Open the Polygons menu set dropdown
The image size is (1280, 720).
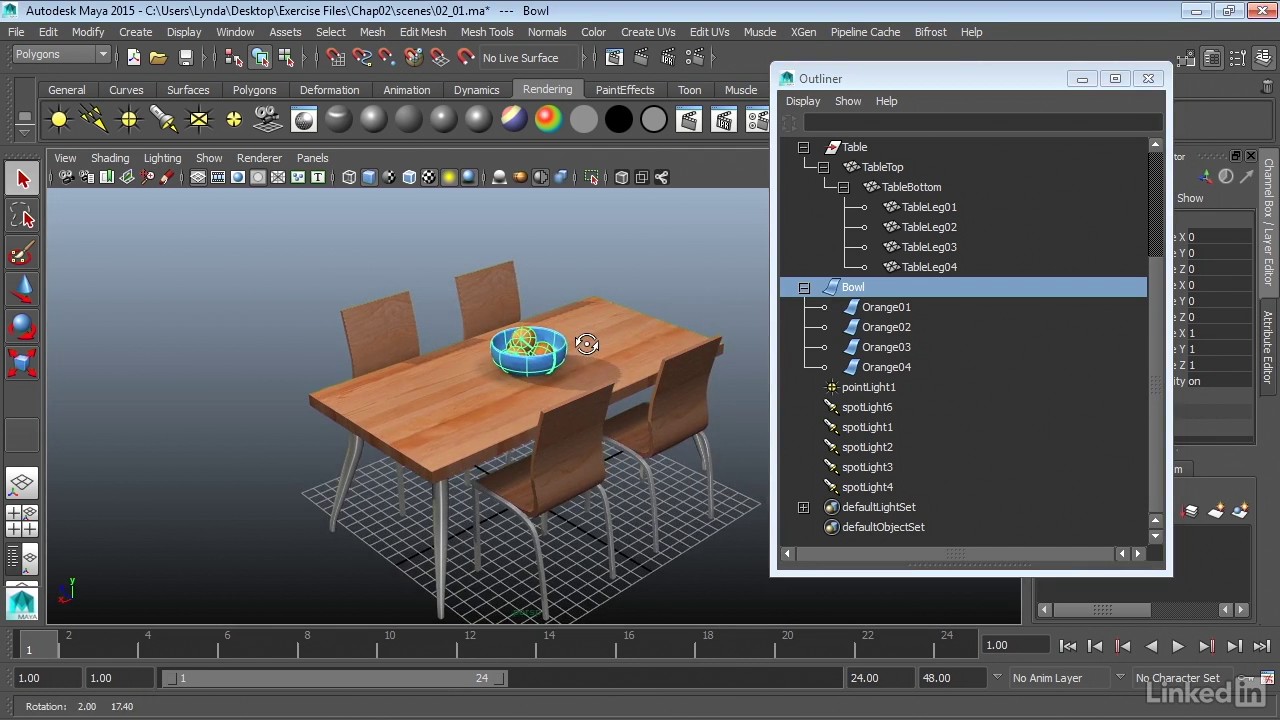60,55
